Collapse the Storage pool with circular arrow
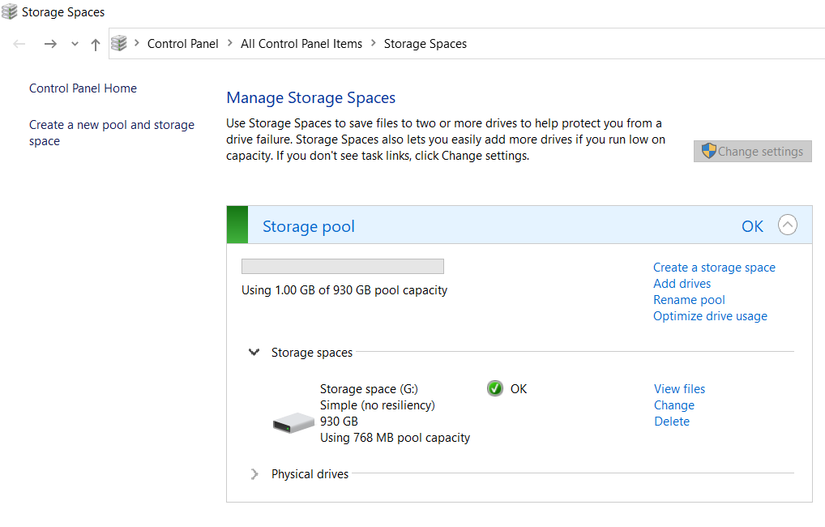 pos(788,225)
